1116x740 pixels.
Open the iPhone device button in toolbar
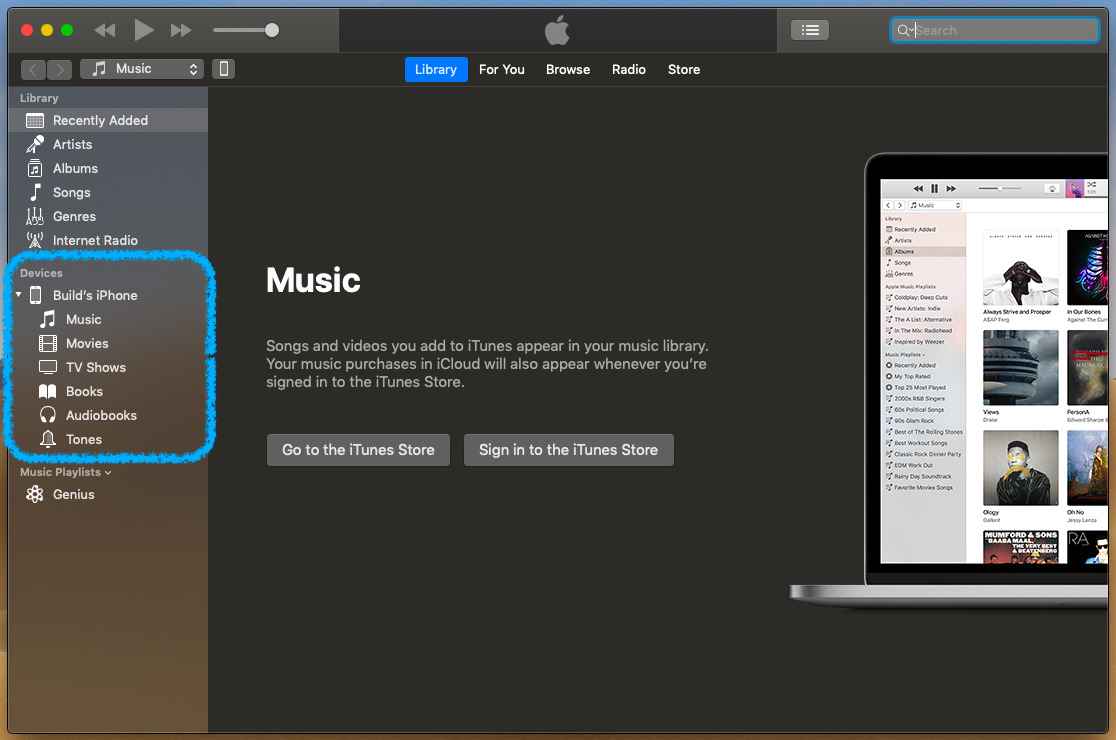[223, 69]
